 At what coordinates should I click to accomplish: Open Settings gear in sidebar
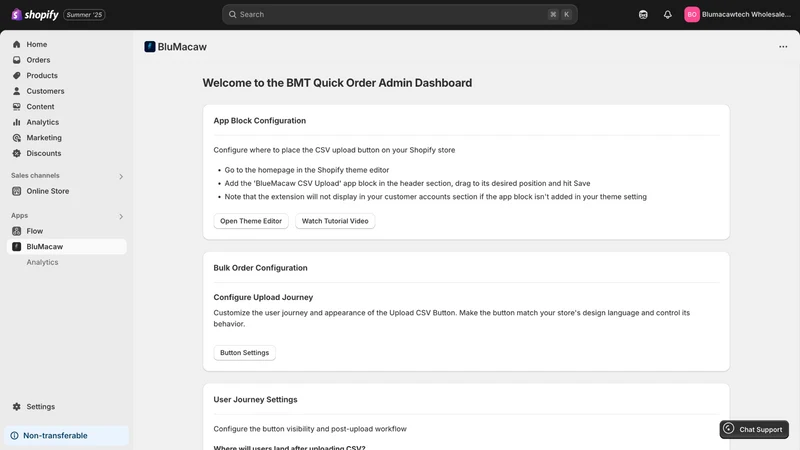point(17,407)
